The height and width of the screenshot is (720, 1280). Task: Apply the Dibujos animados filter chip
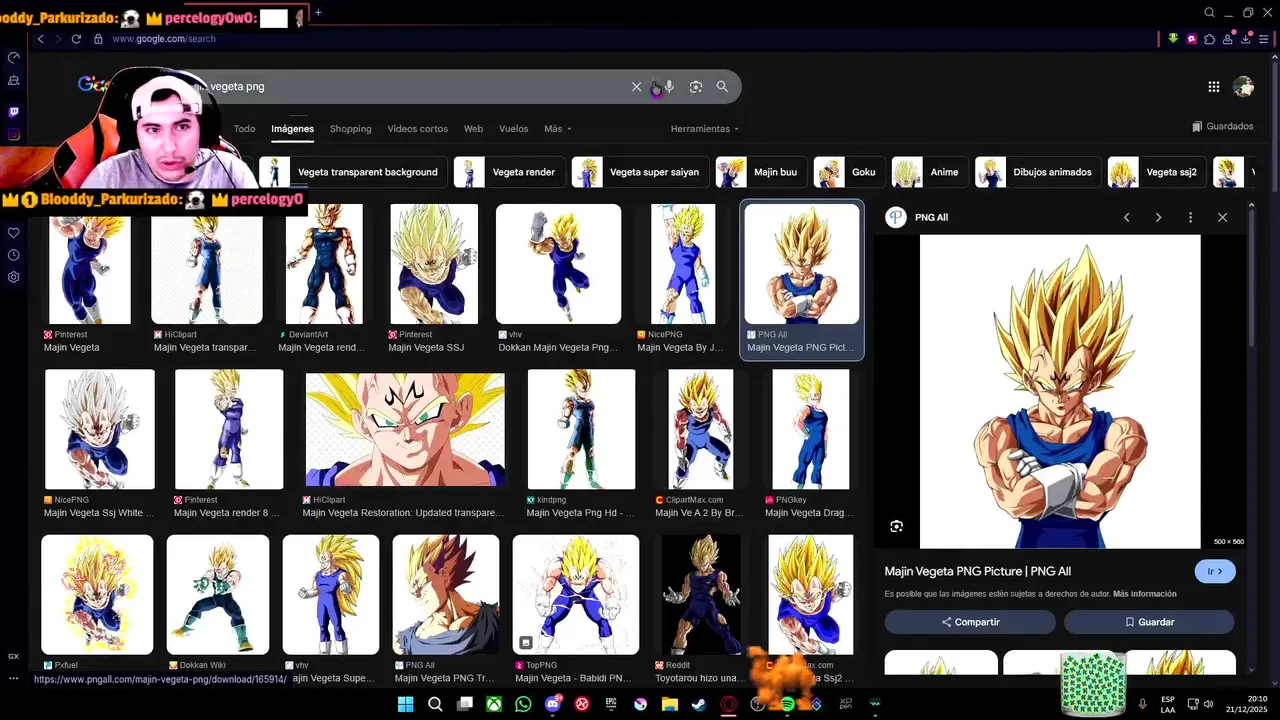[x=1037, y=172]
